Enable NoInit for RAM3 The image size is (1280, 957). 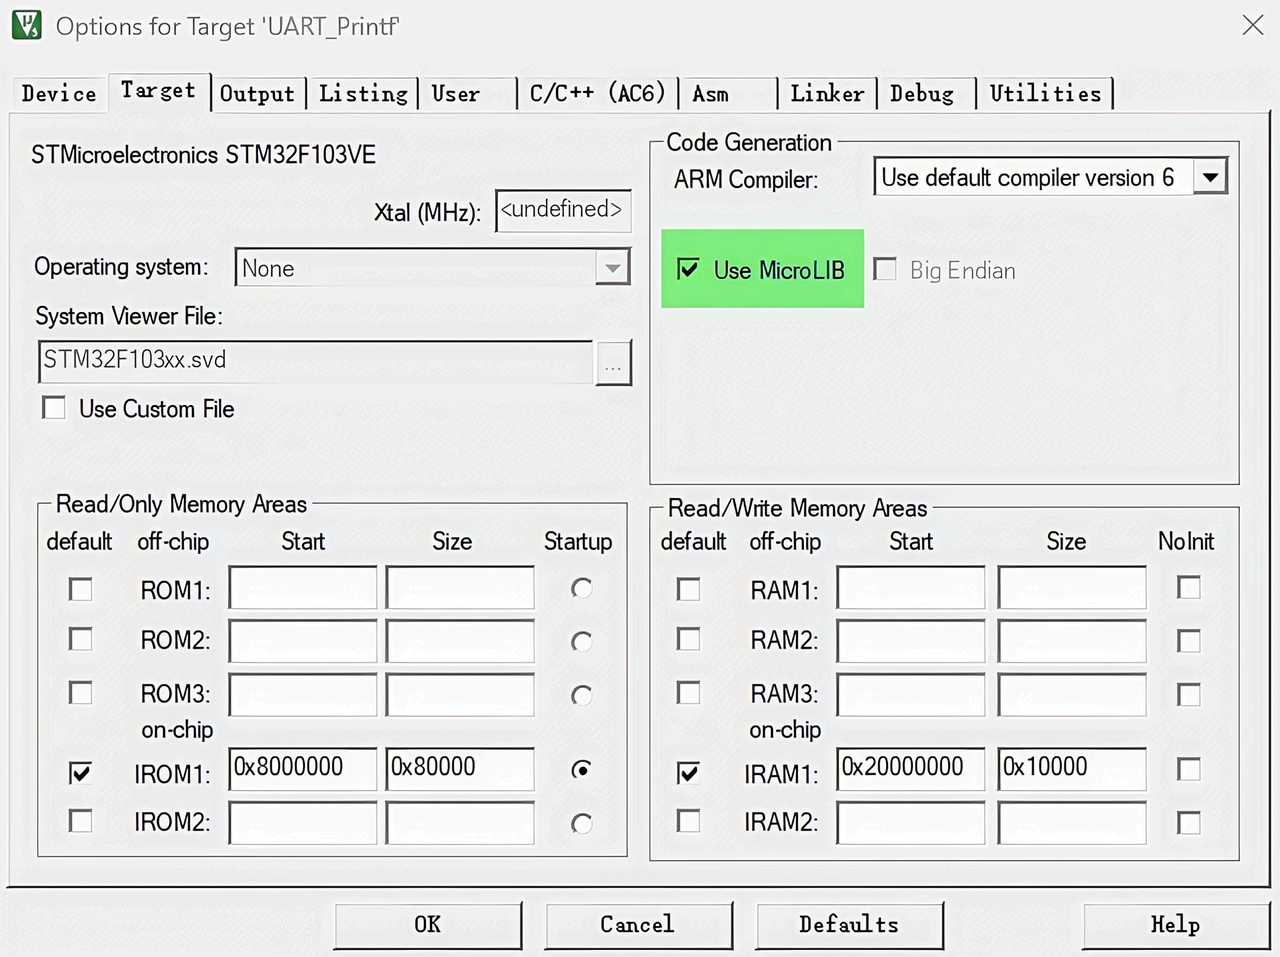tap(1189, 694)
